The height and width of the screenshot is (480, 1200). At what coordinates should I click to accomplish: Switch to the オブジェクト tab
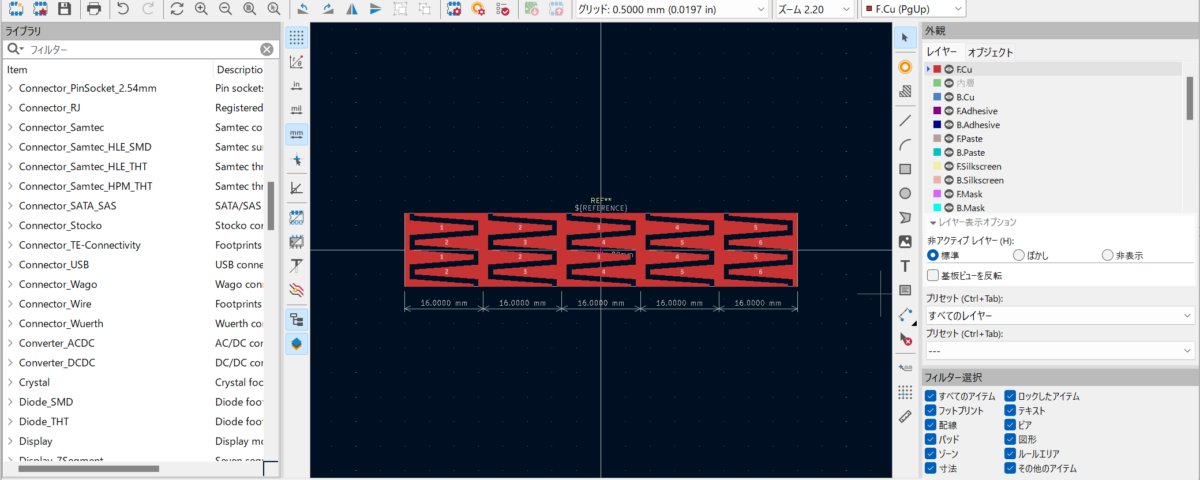pos(990,52)
